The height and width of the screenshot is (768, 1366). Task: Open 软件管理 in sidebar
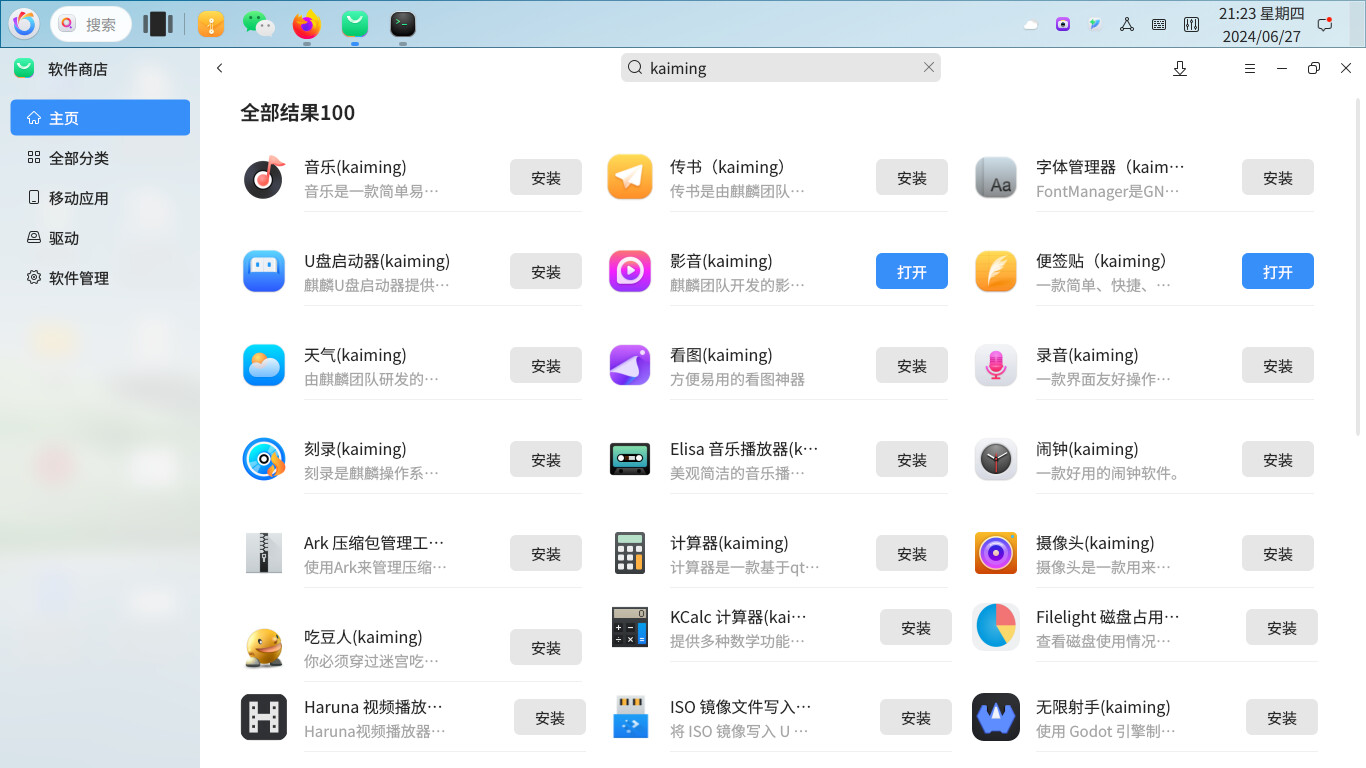(x=100, y=278)
